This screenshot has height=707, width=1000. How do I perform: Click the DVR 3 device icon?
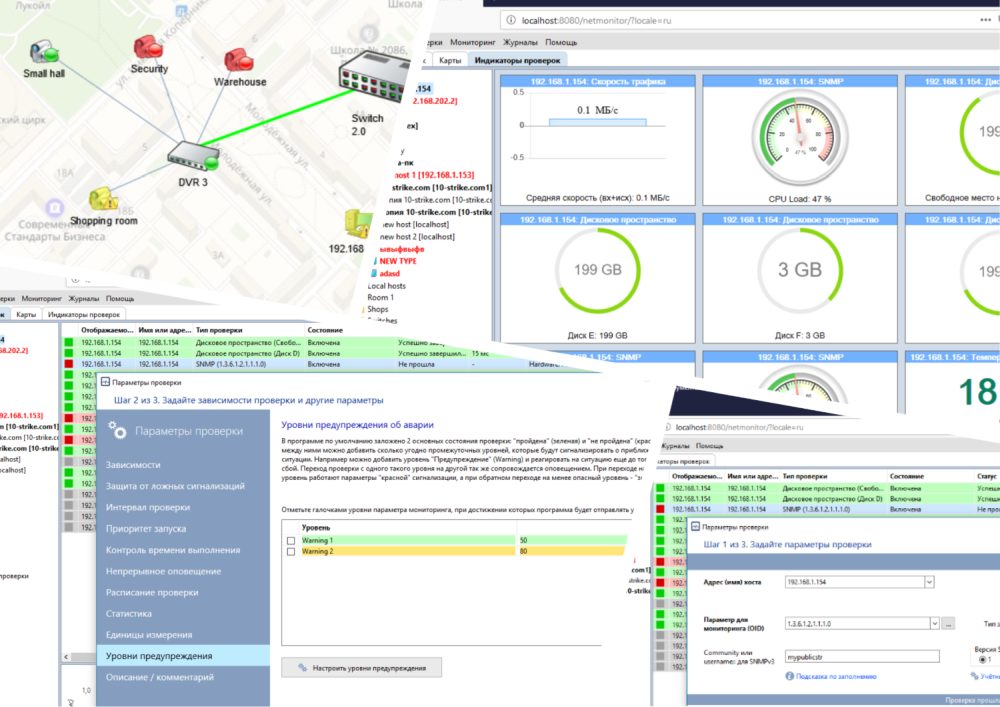coord(191,154)
